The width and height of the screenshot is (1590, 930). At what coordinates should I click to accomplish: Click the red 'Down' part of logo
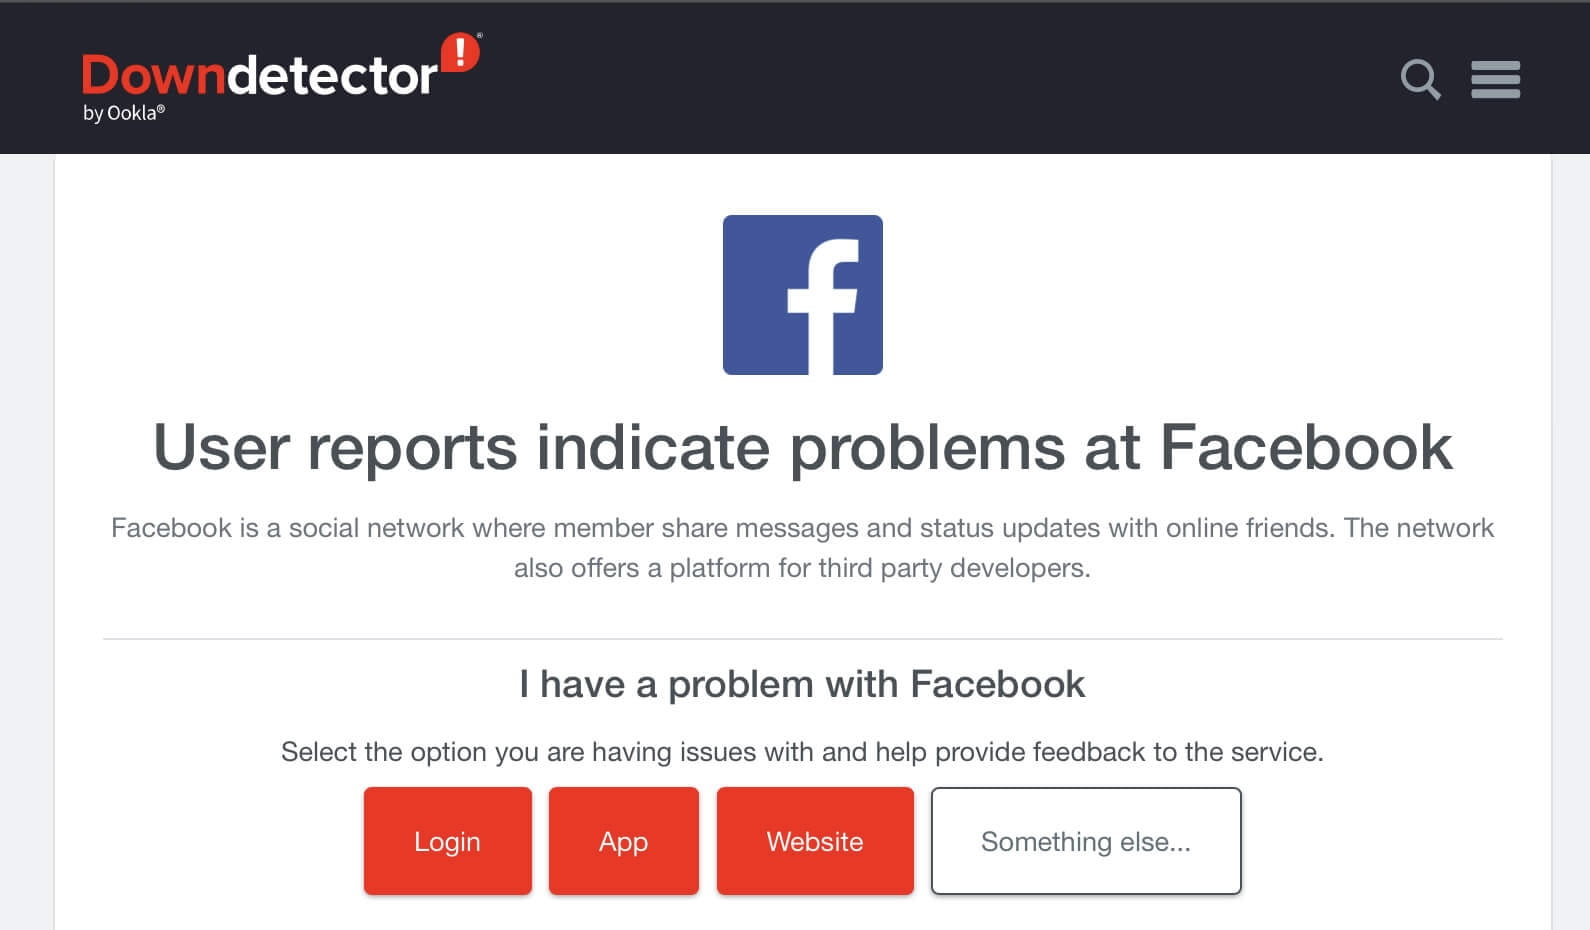tap(154, 76)
